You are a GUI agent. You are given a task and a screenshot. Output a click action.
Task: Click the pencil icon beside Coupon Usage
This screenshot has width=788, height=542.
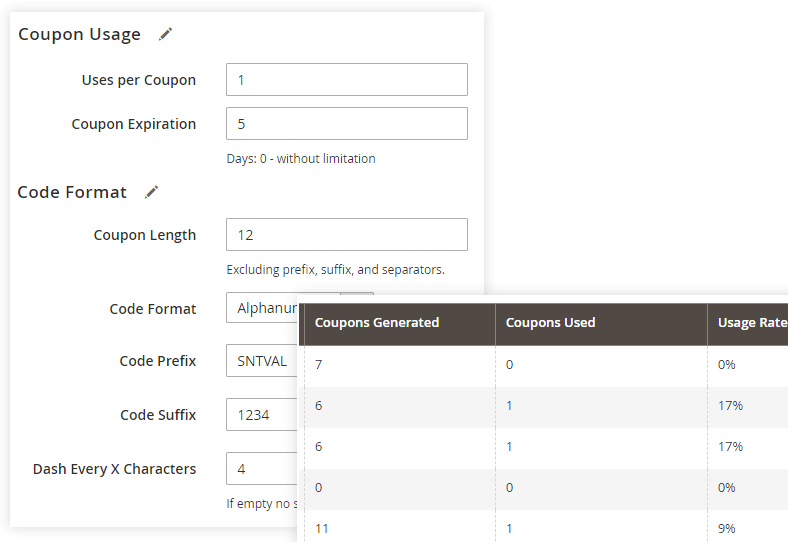pyautogui.click(x=166, y=34)
